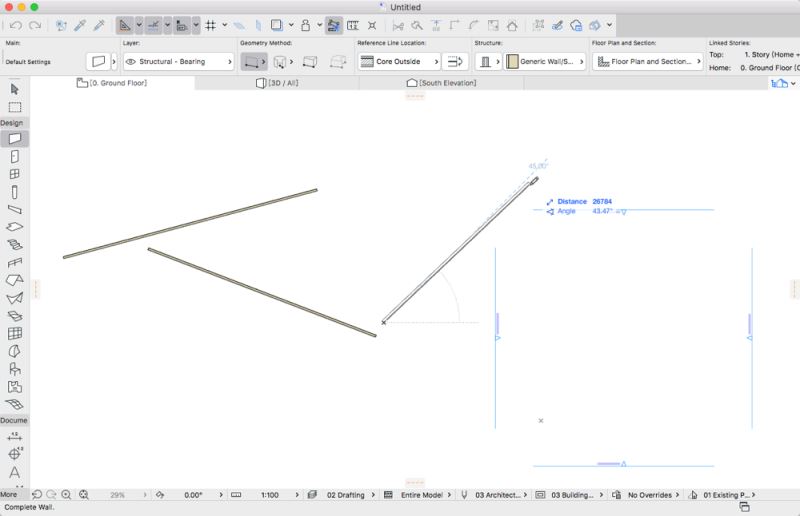Switch to the South Elevation tab

pyautogui.click(x=441, y=83)
